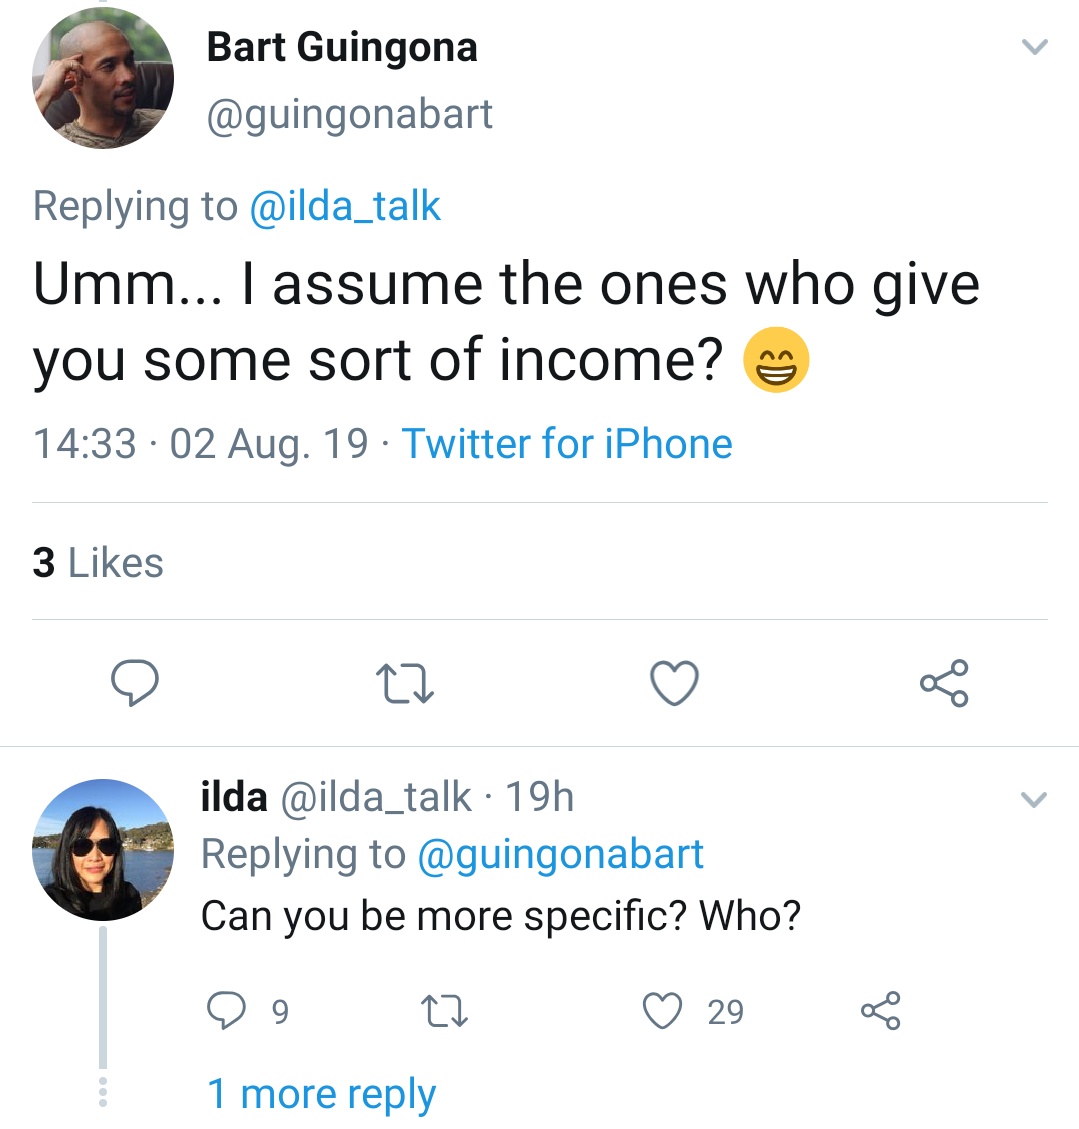Like ilda's reply with 29 likes
The image size is (1079, 1129).
point(663,1011)
